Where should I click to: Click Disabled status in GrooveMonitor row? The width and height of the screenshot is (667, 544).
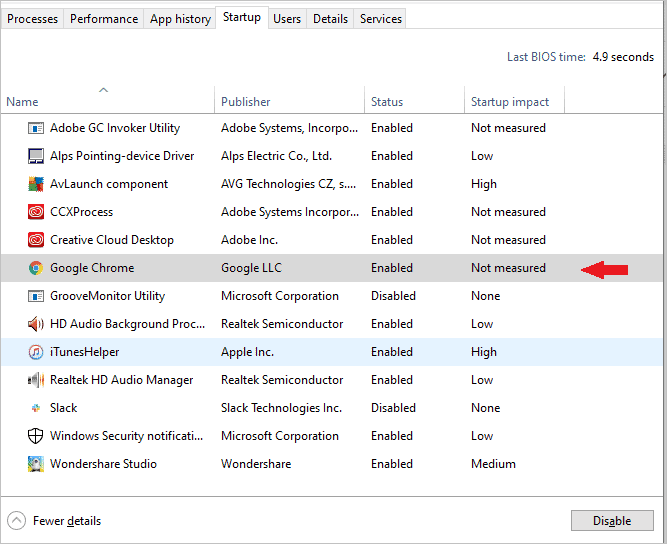click(393, 296)
